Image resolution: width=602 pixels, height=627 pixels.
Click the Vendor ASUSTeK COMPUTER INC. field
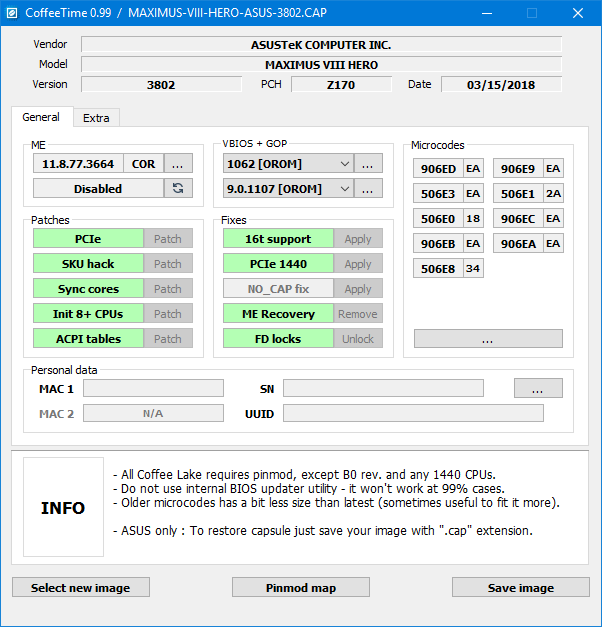[321, 44]
